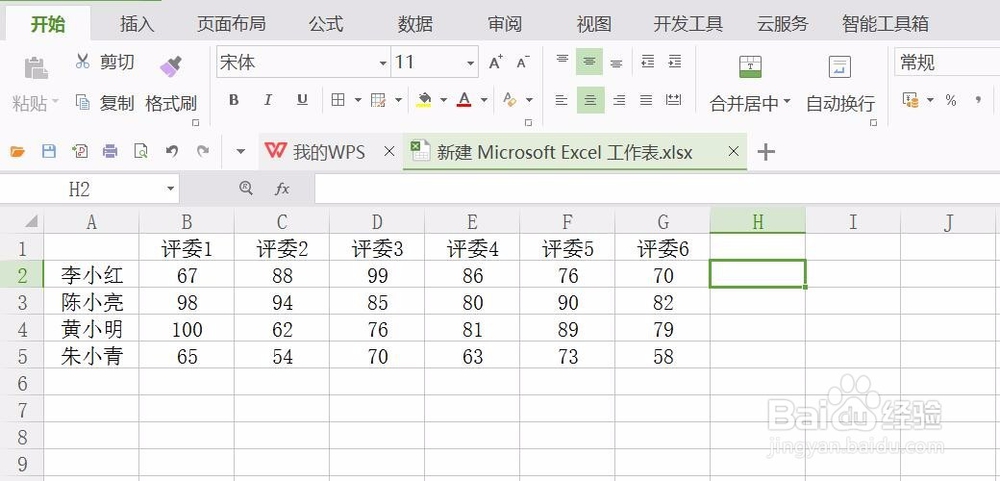Toggle Bold formatting
Image resolution: width=1000 pixels, height=481 pixels.
click(x=234, y=100)
